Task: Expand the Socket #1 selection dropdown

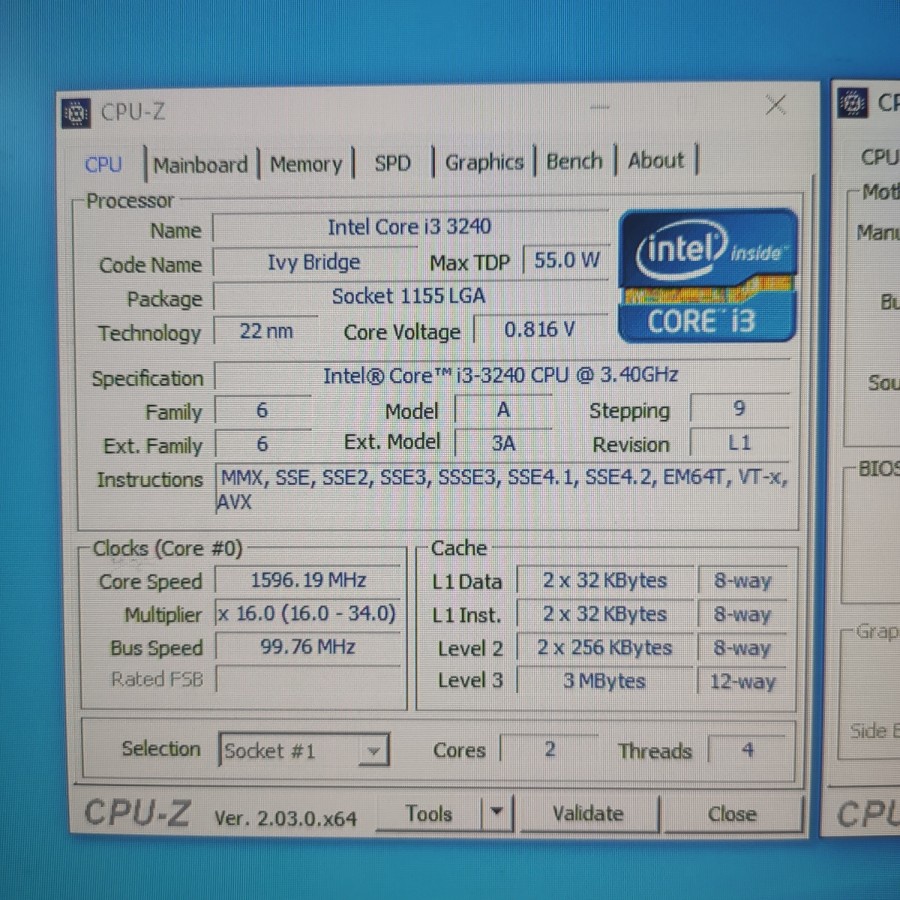Action: [x=373, y=750]
